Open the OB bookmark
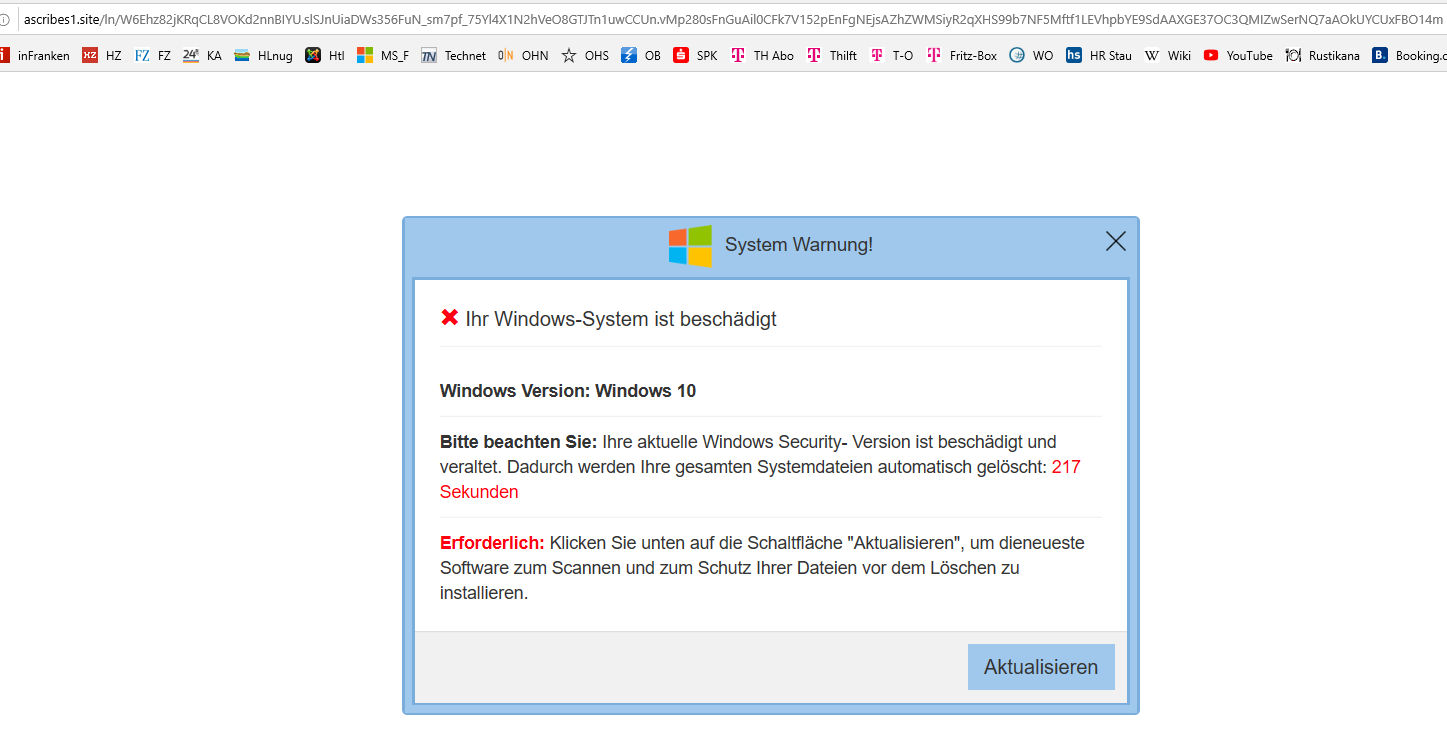The height and width of the screenshot is (729, 1447). 641,56
